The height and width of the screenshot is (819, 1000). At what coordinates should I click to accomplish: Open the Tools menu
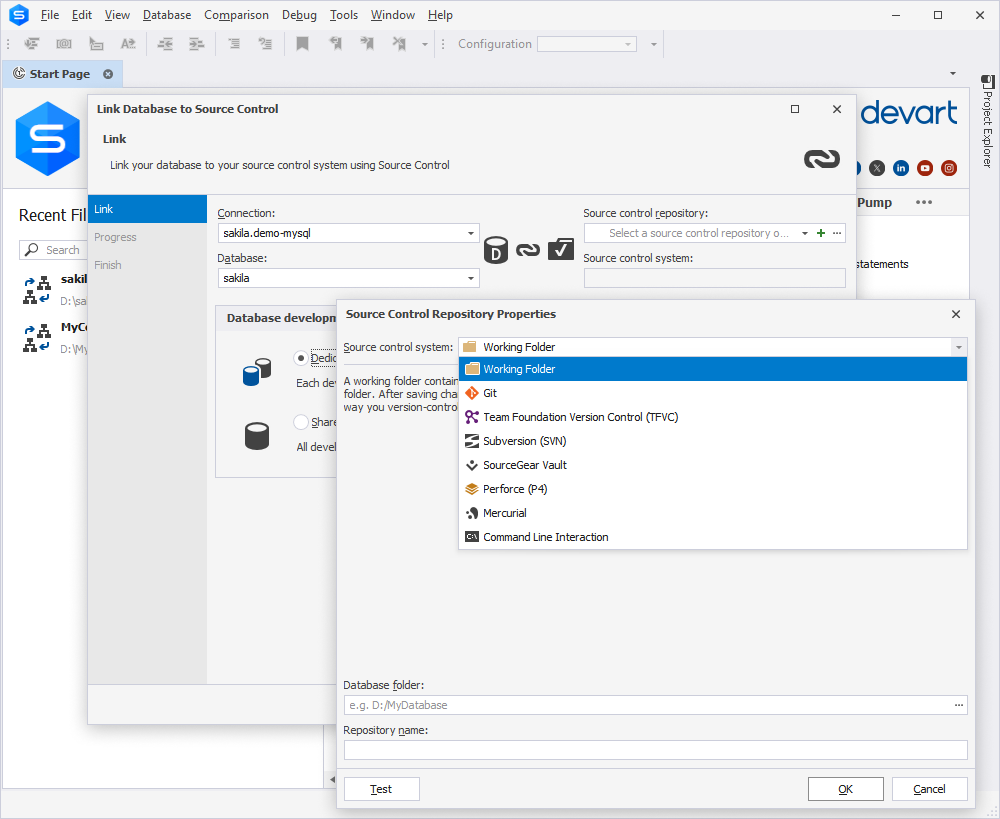[344, 15]
